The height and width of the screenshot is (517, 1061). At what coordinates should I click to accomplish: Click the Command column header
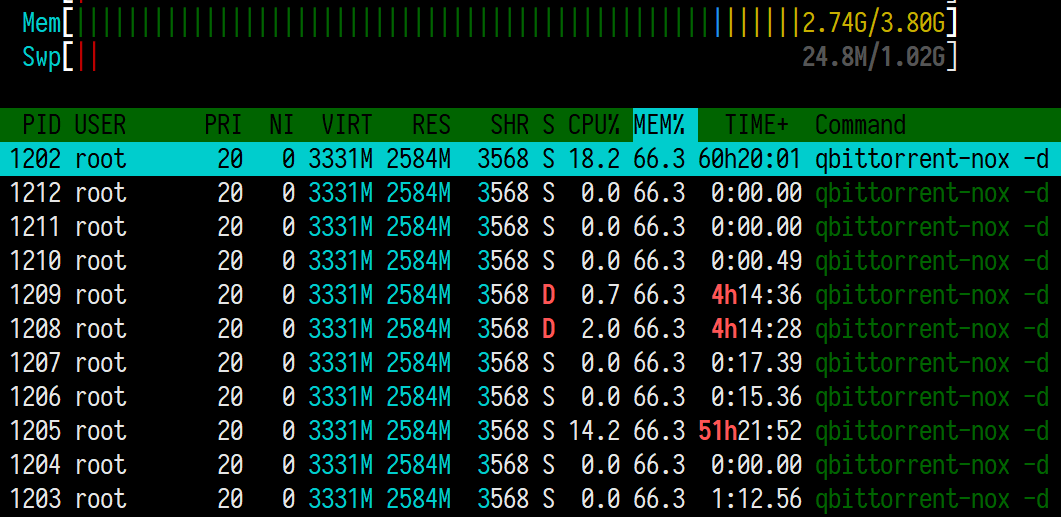[x=860, y=125]
